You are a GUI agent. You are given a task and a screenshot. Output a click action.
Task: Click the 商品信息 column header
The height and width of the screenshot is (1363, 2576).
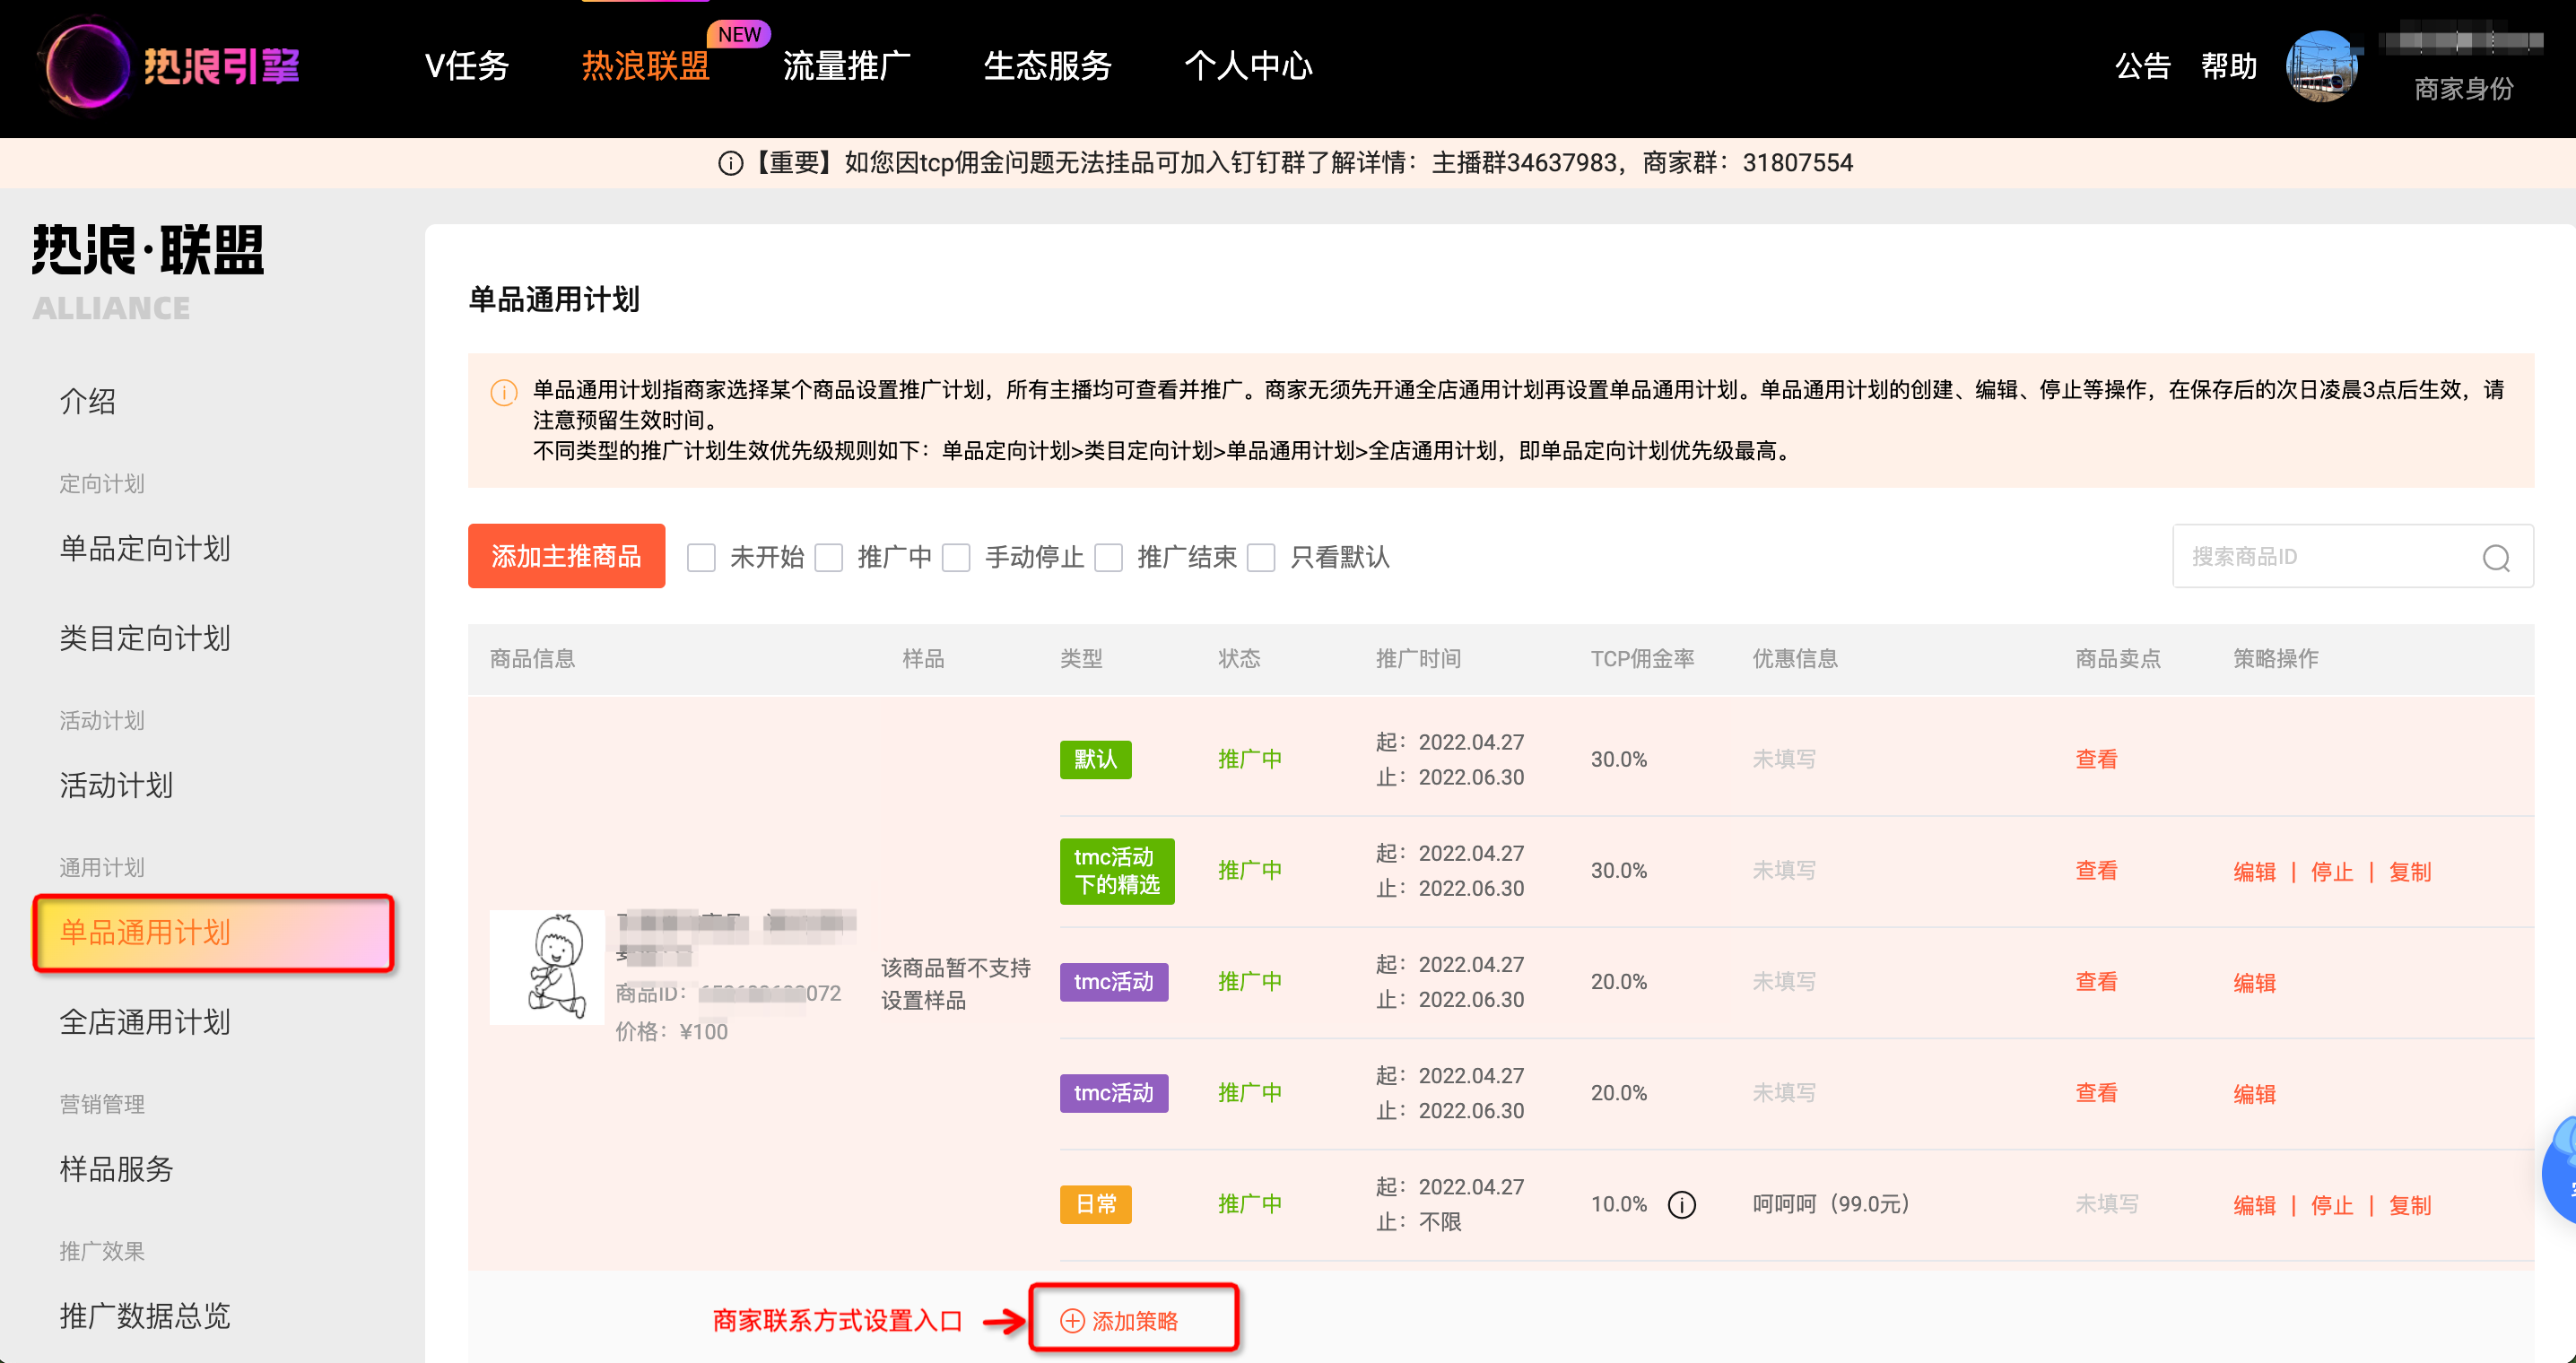point(532,659)
